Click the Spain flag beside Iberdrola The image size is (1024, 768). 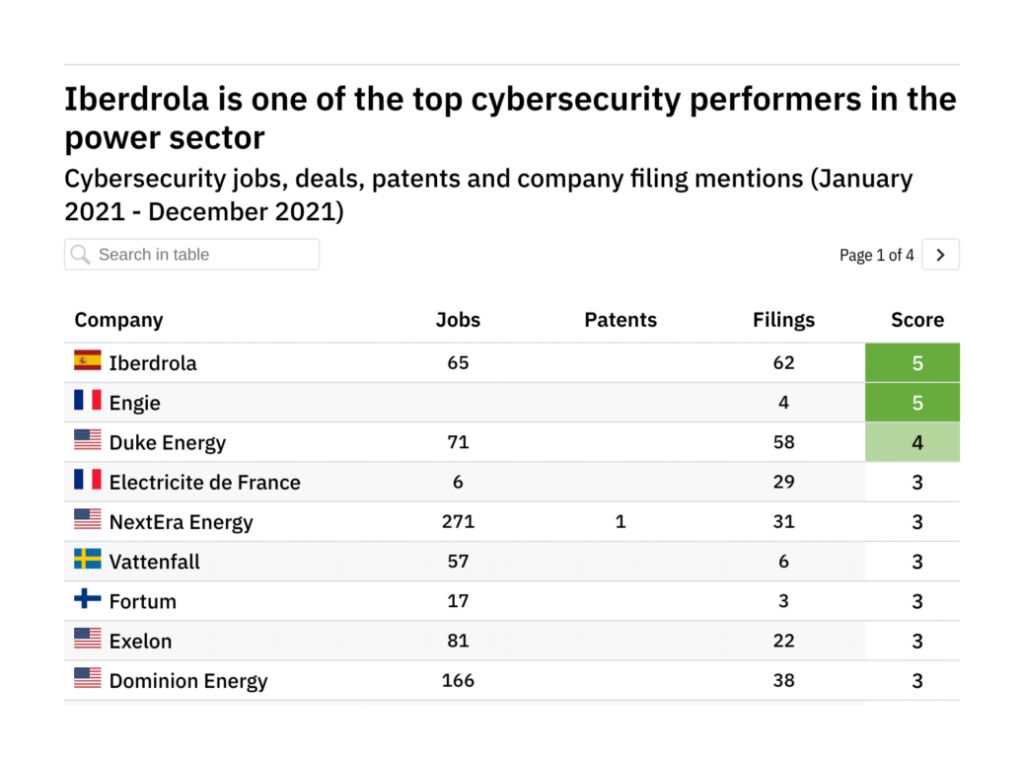88,361
